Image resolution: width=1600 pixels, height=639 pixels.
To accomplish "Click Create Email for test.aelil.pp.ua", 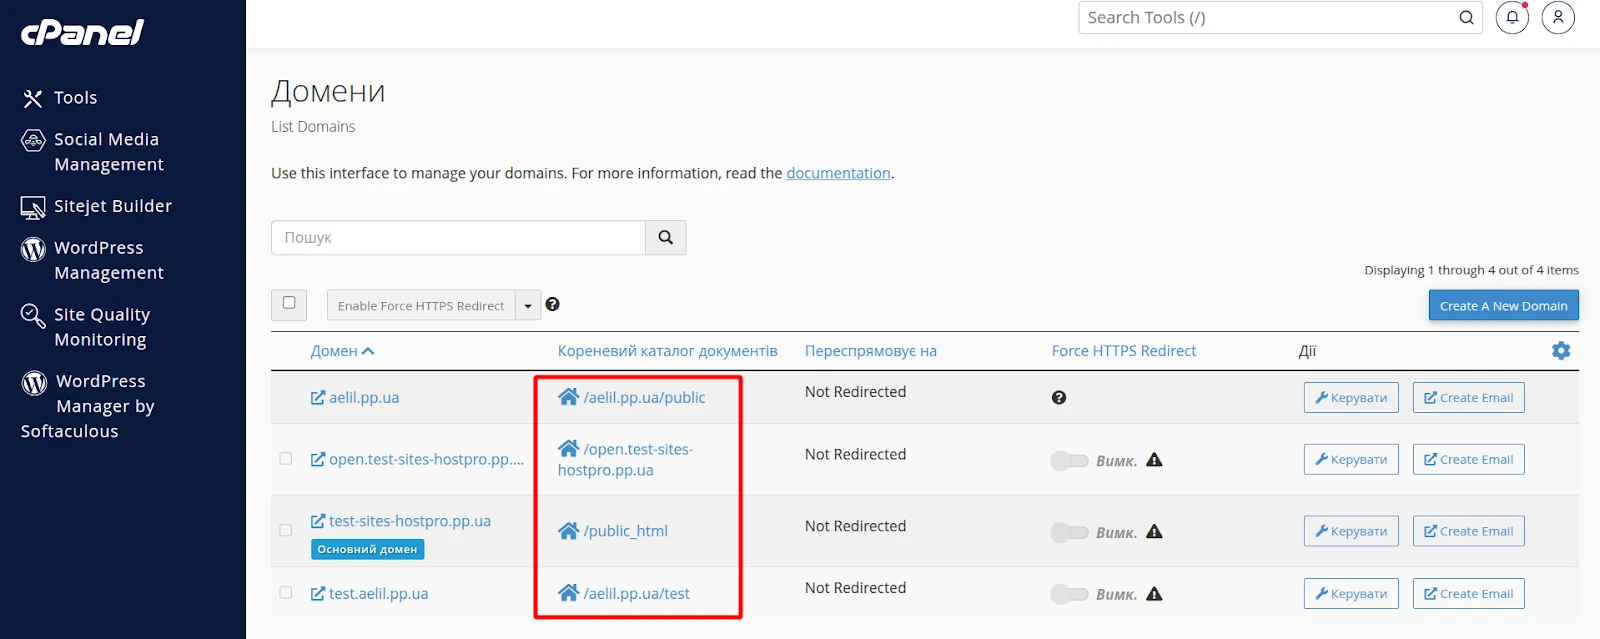I will [1469, 594].
